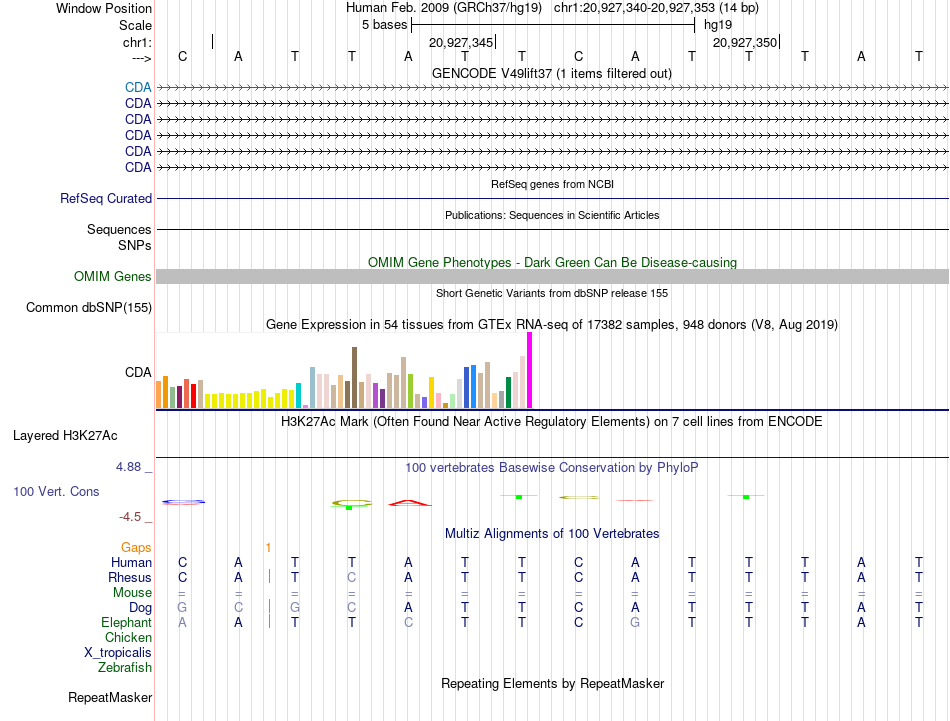Click the 100 Vert. Cons label
The height and width of the screenshot is (721, 950).
tap(56, 491)
